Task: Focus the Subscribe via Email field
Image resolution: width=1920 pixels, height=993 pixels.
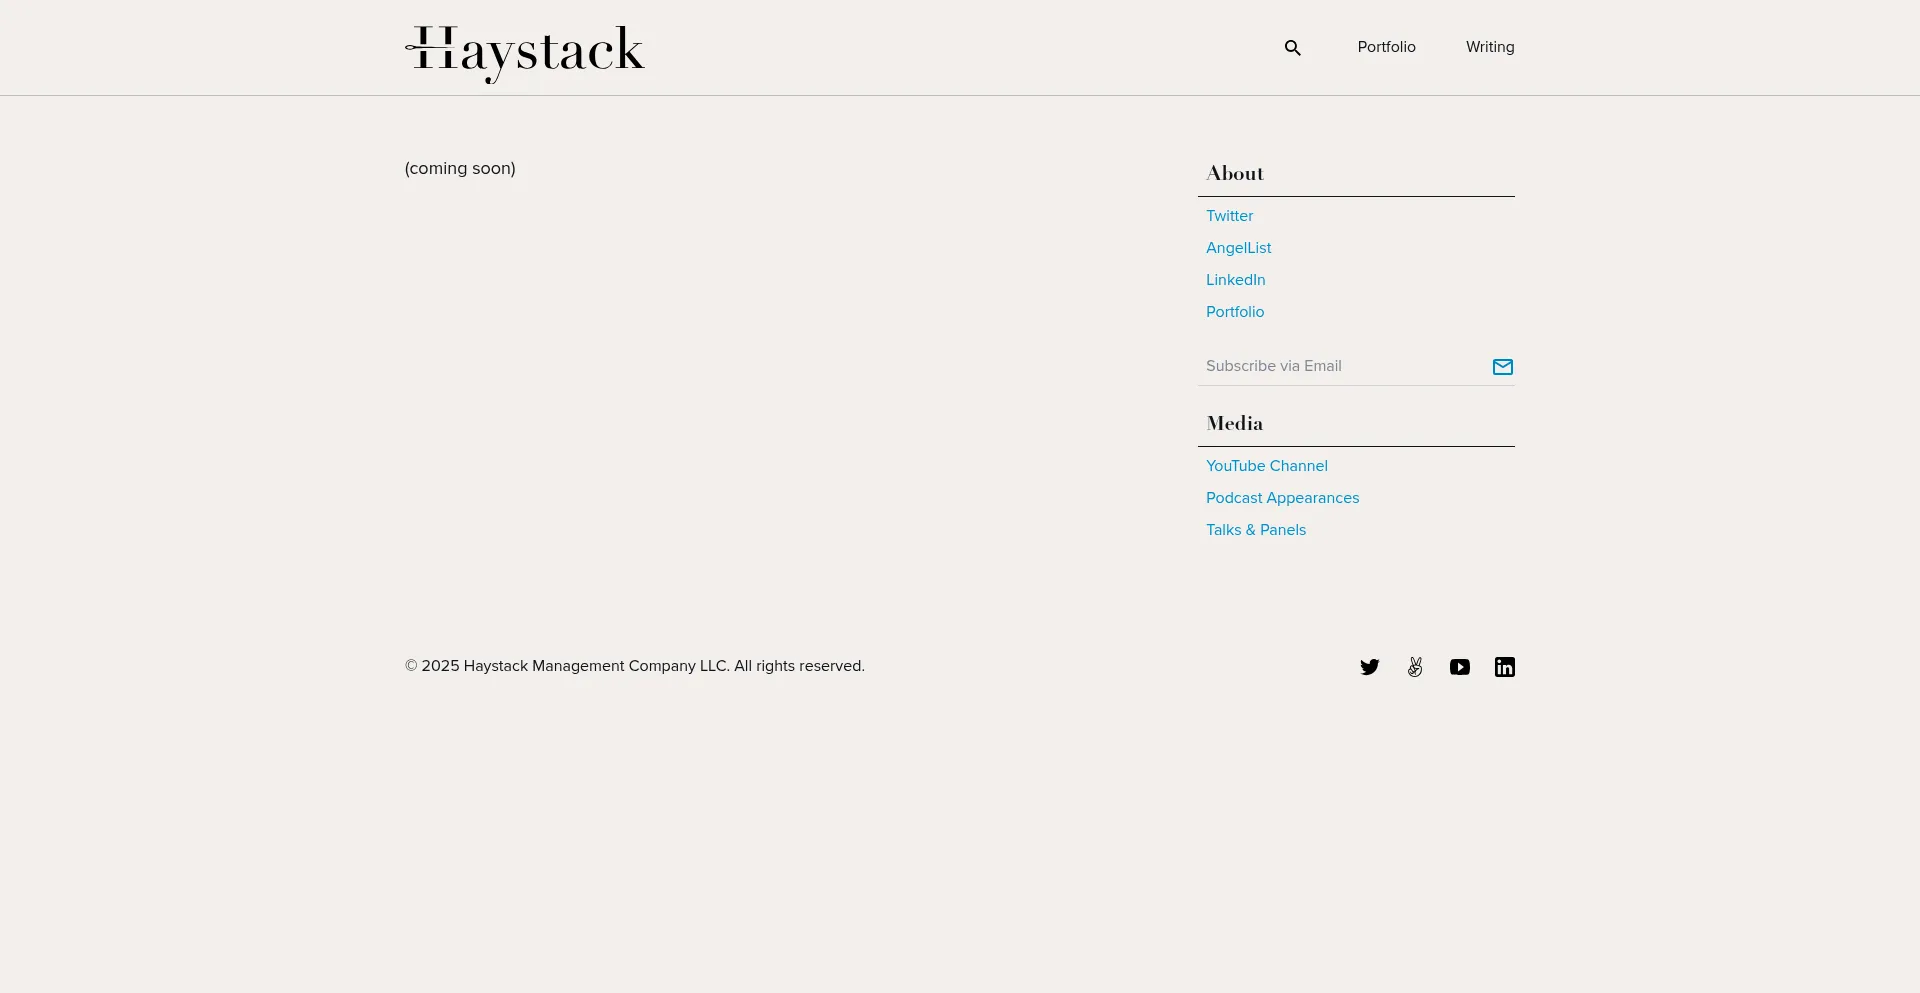Action: 1340,366
